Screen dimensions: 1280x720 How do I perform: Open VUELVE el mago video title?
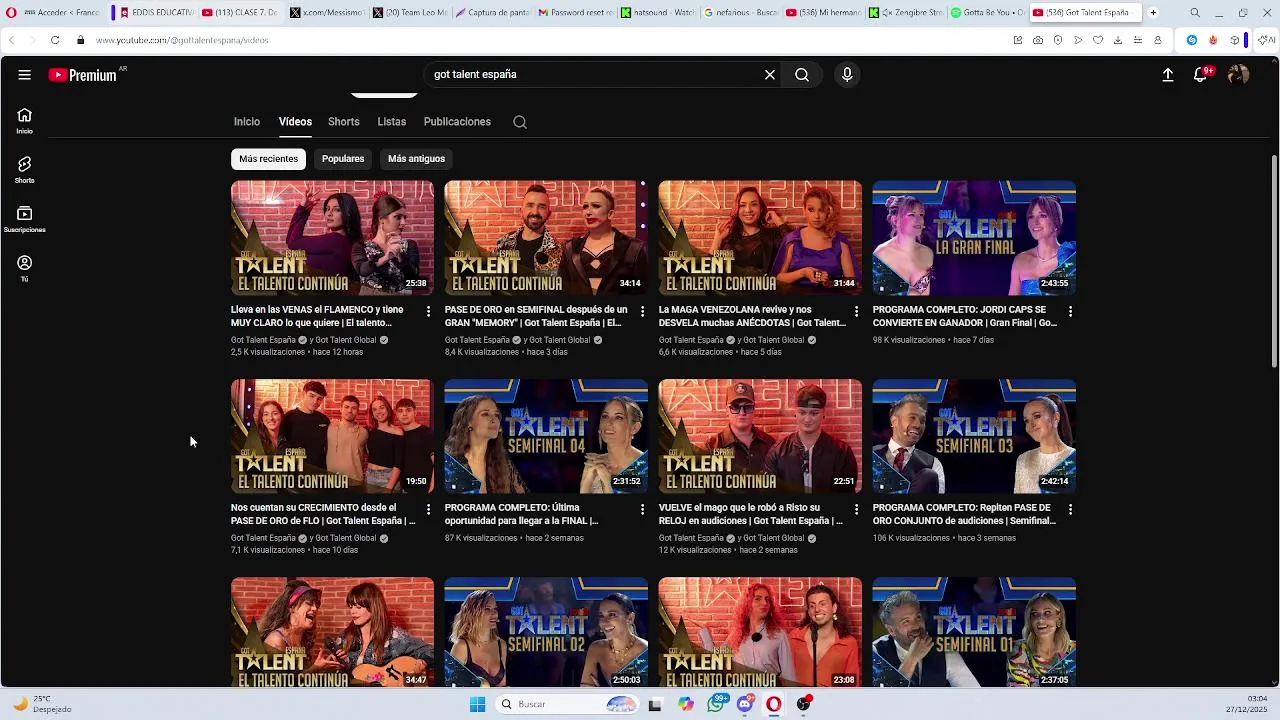pos(751,514)
